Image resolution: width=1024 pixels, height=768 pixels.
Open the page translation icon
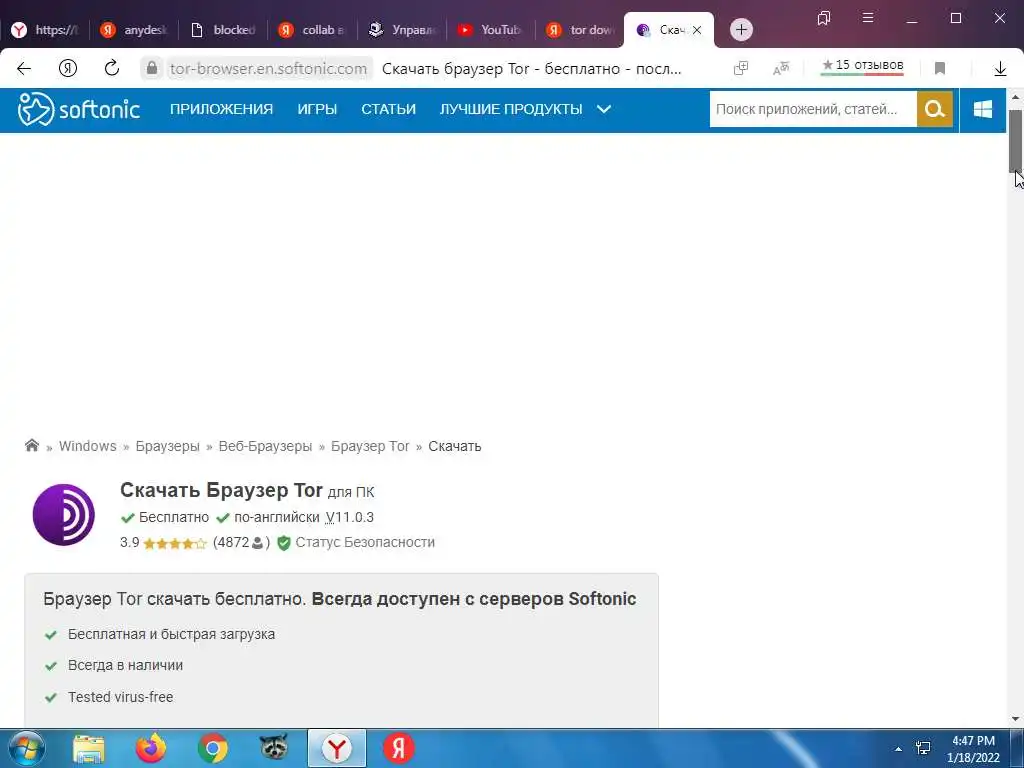coord(781,69)
